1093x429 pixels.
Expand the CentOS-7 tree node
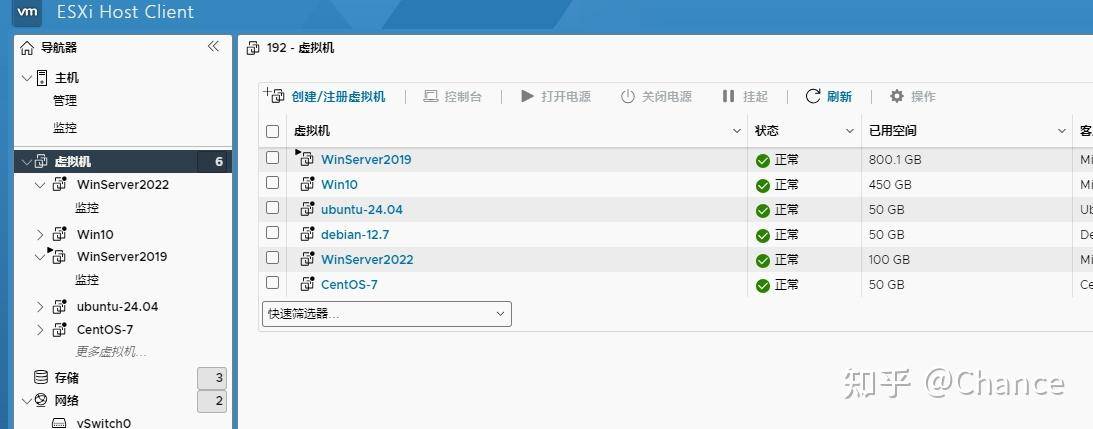pos(40,330)
